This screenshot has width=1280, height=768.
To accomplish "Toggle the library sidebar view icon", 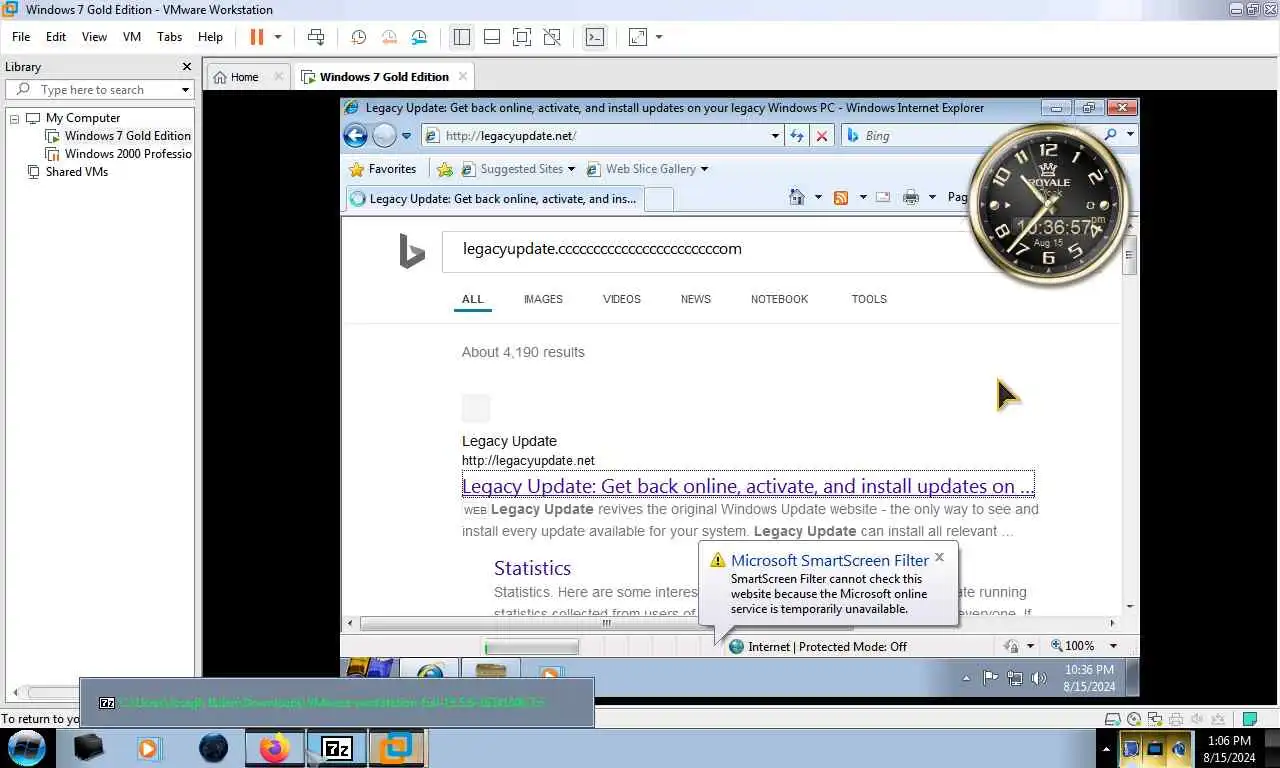I will [x=461, y=37].
